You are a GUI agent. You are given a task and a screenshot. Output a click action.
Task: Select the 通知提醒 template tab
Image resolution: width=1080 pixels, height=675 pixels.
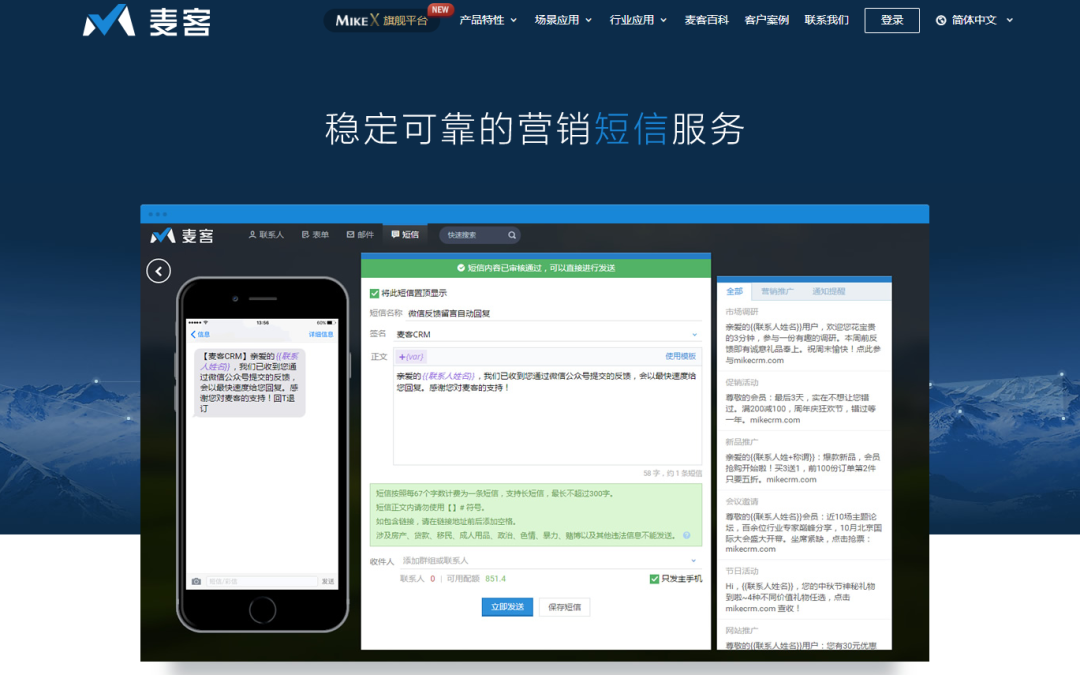pos(829,291)
